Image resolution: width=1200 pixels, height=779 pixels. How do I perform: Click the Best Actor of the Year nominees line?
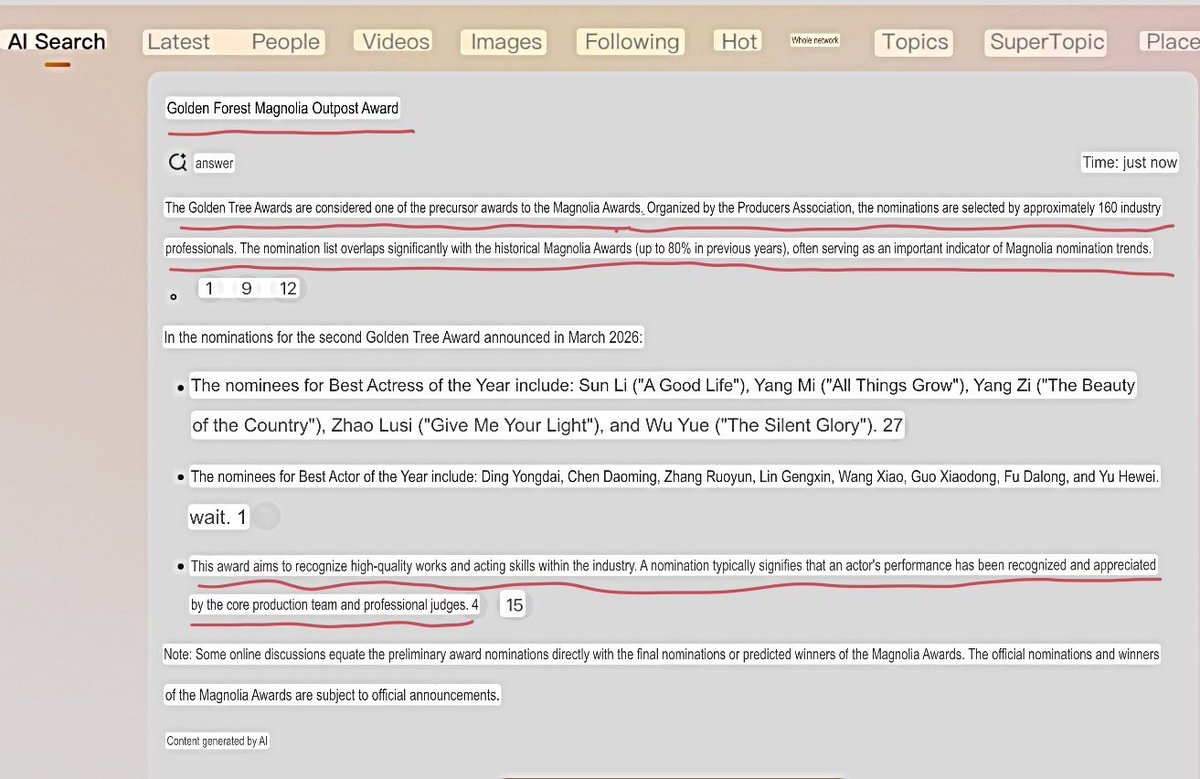(x=675, y=477)
